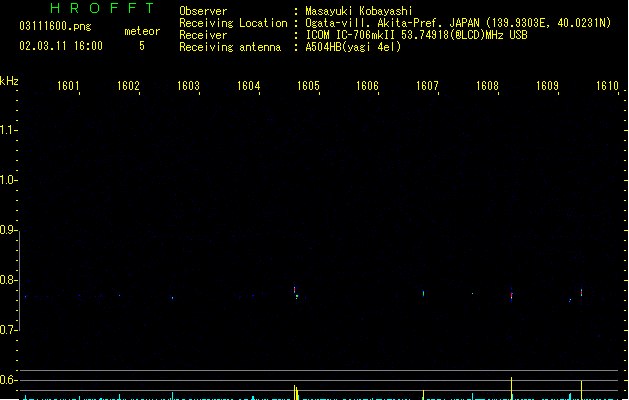Click the 1.0 kHz frequency label

[x=8, y=180]
